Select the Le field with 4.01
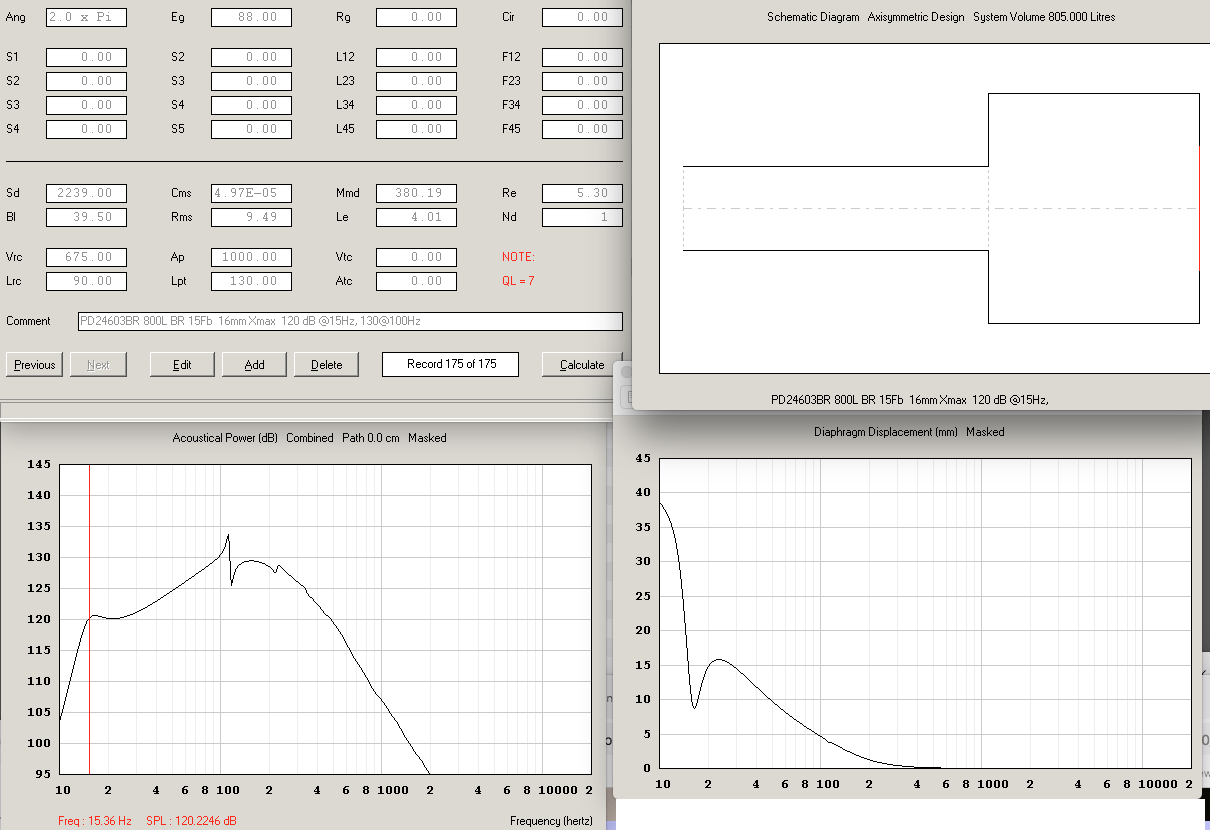This screenshot has height=830, width=1210. [416, 217]
